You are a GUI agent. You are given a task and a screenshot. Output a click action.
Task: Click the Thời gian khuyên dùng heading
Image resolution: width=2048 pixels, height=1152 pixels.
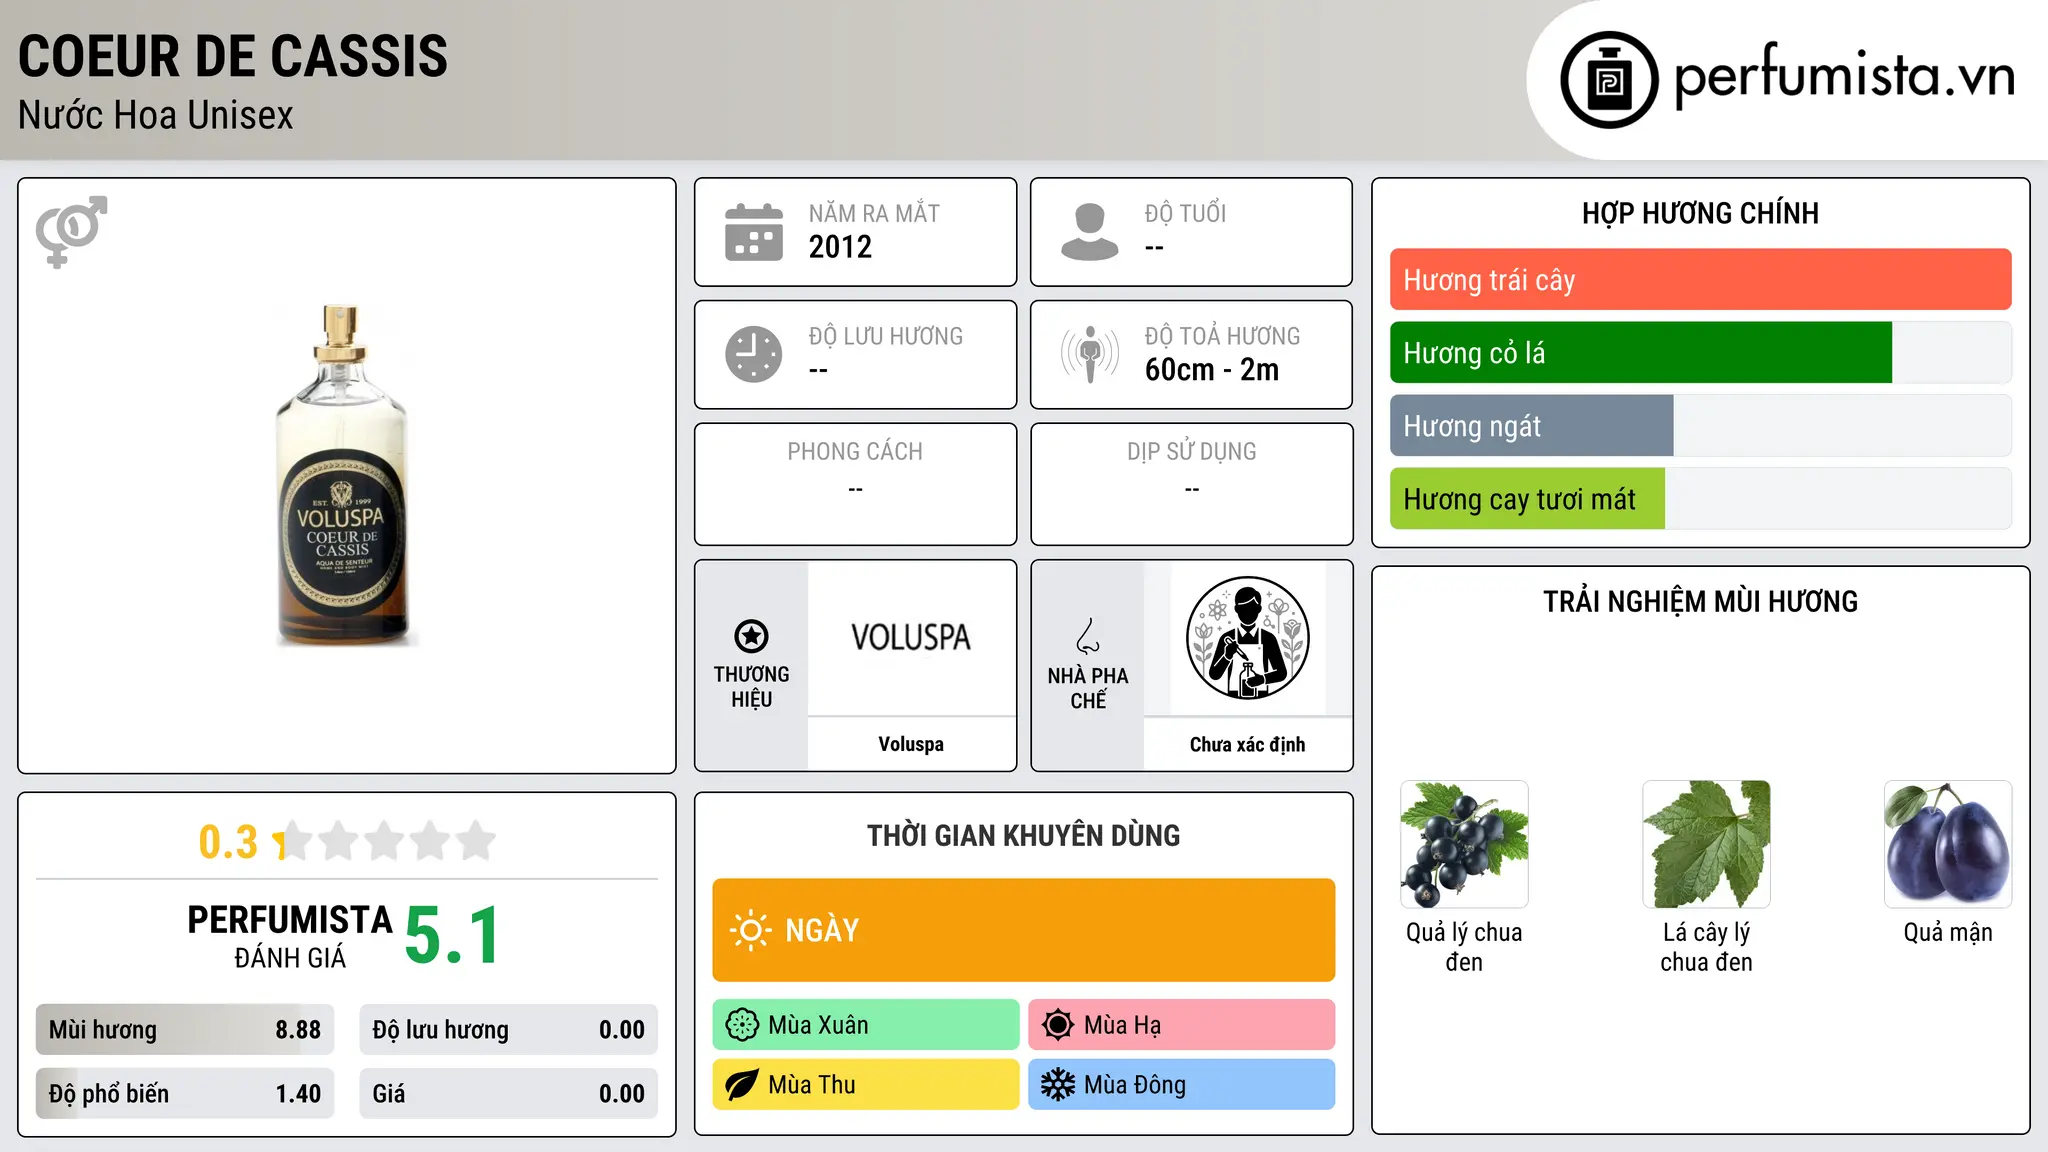coord(1023,835)
